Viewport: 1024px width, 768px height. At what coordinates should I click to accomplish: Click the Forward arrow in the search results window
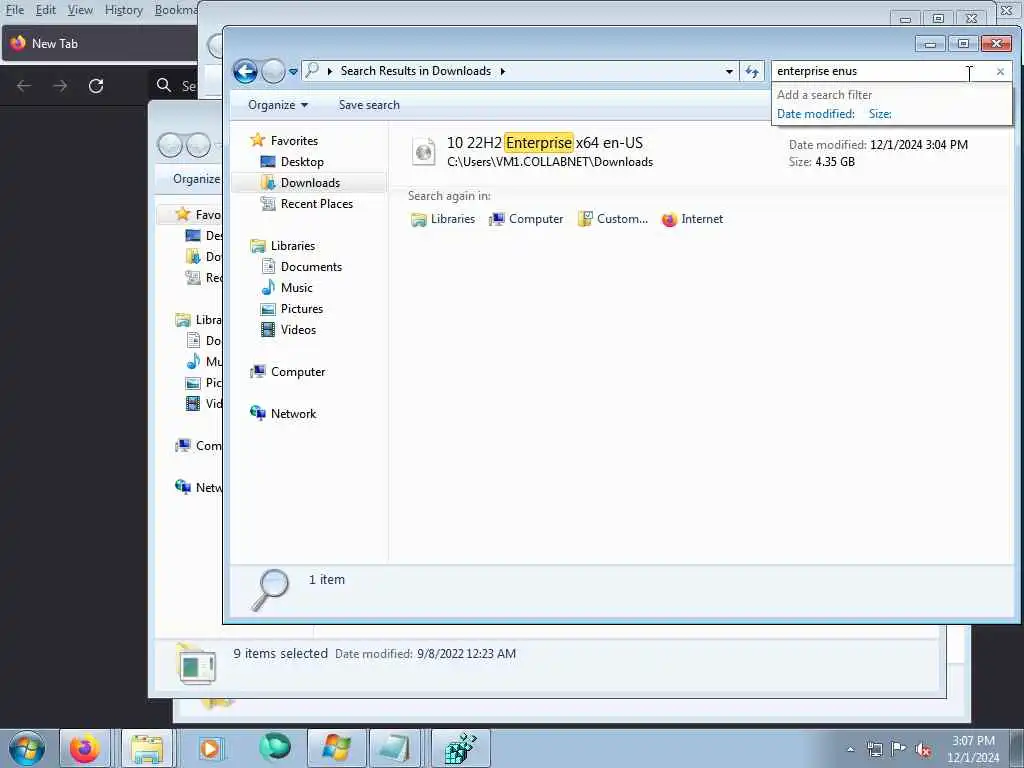coord(273,71)
